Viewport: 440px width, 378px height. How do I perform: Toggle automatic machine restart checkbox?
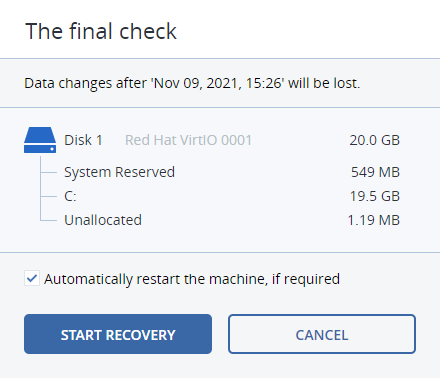pos(32,278)
